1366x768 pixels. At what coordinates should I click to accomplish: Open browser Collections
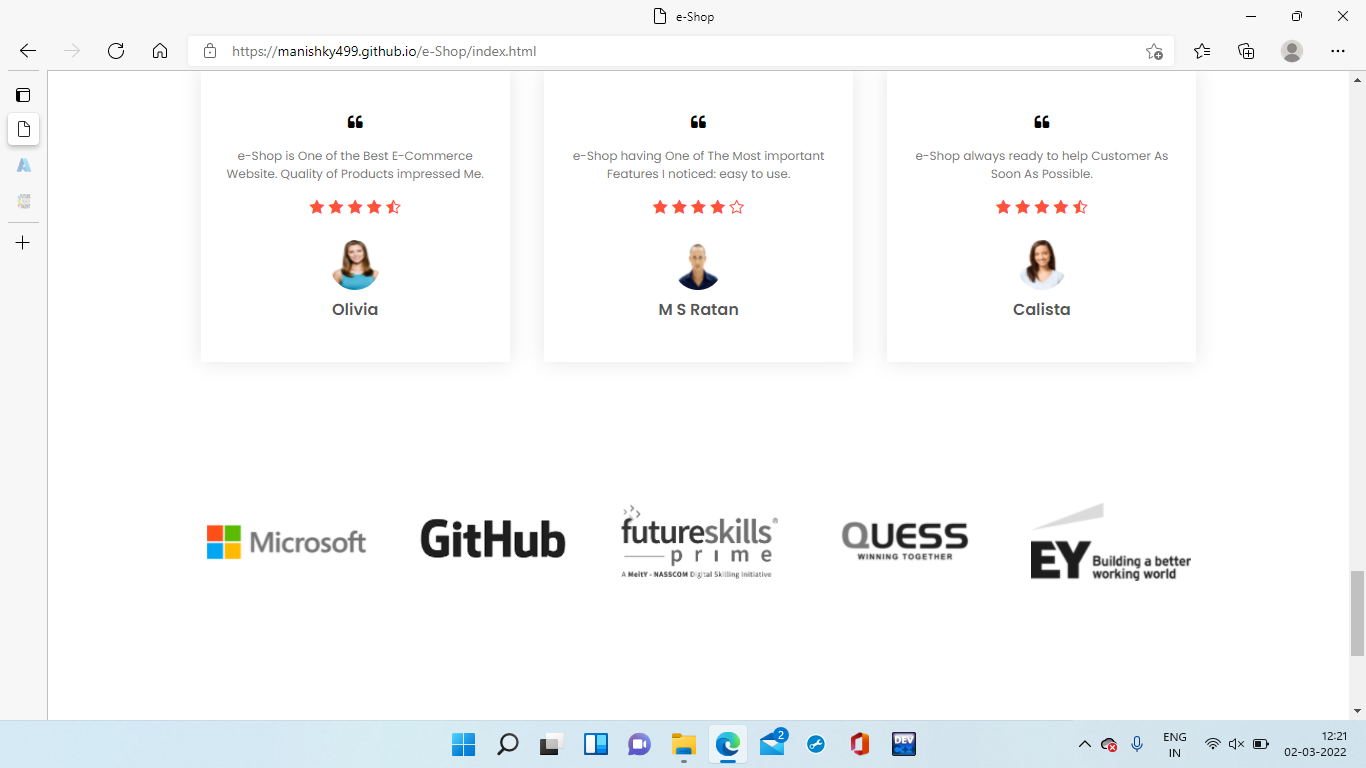(1246, 51)
